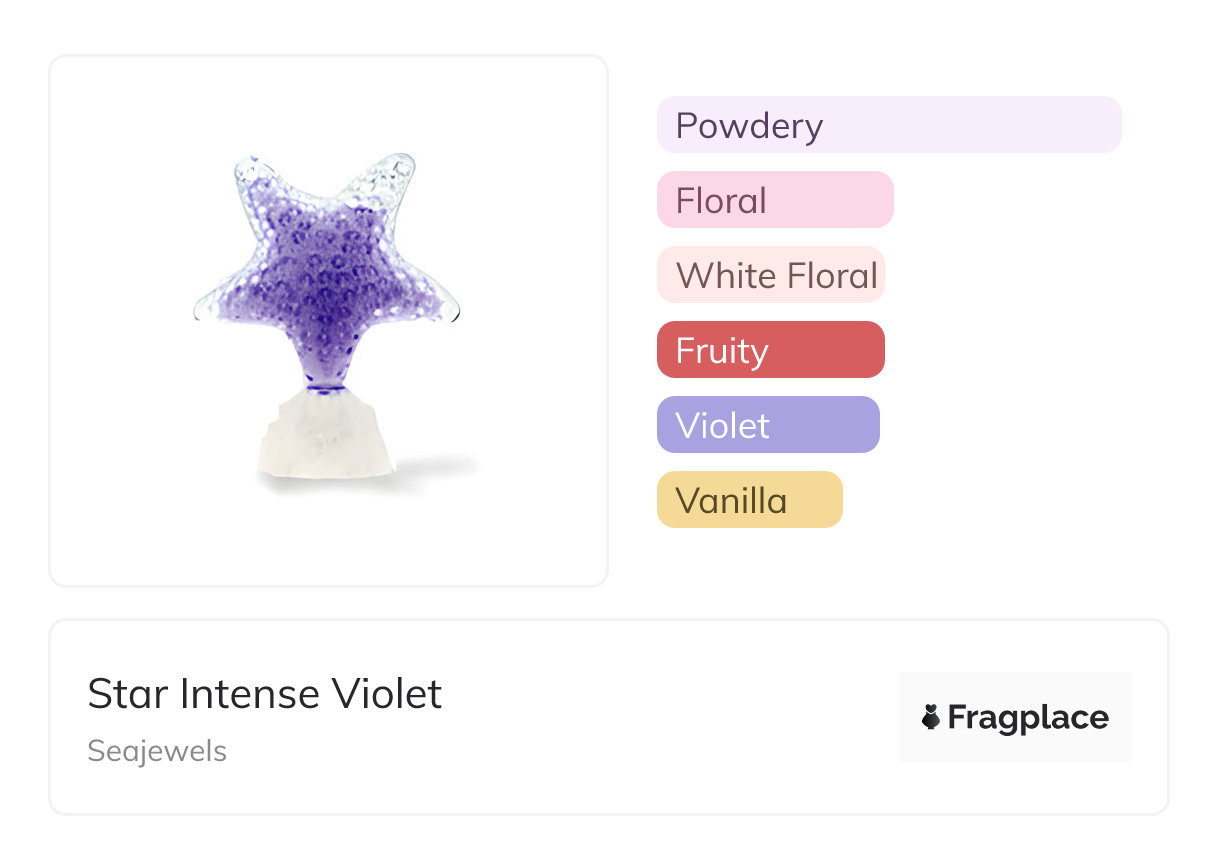This screenshot has width=1218, height=864.
Task: Click the left arm tip of starfish
Action: coord(206,307)
